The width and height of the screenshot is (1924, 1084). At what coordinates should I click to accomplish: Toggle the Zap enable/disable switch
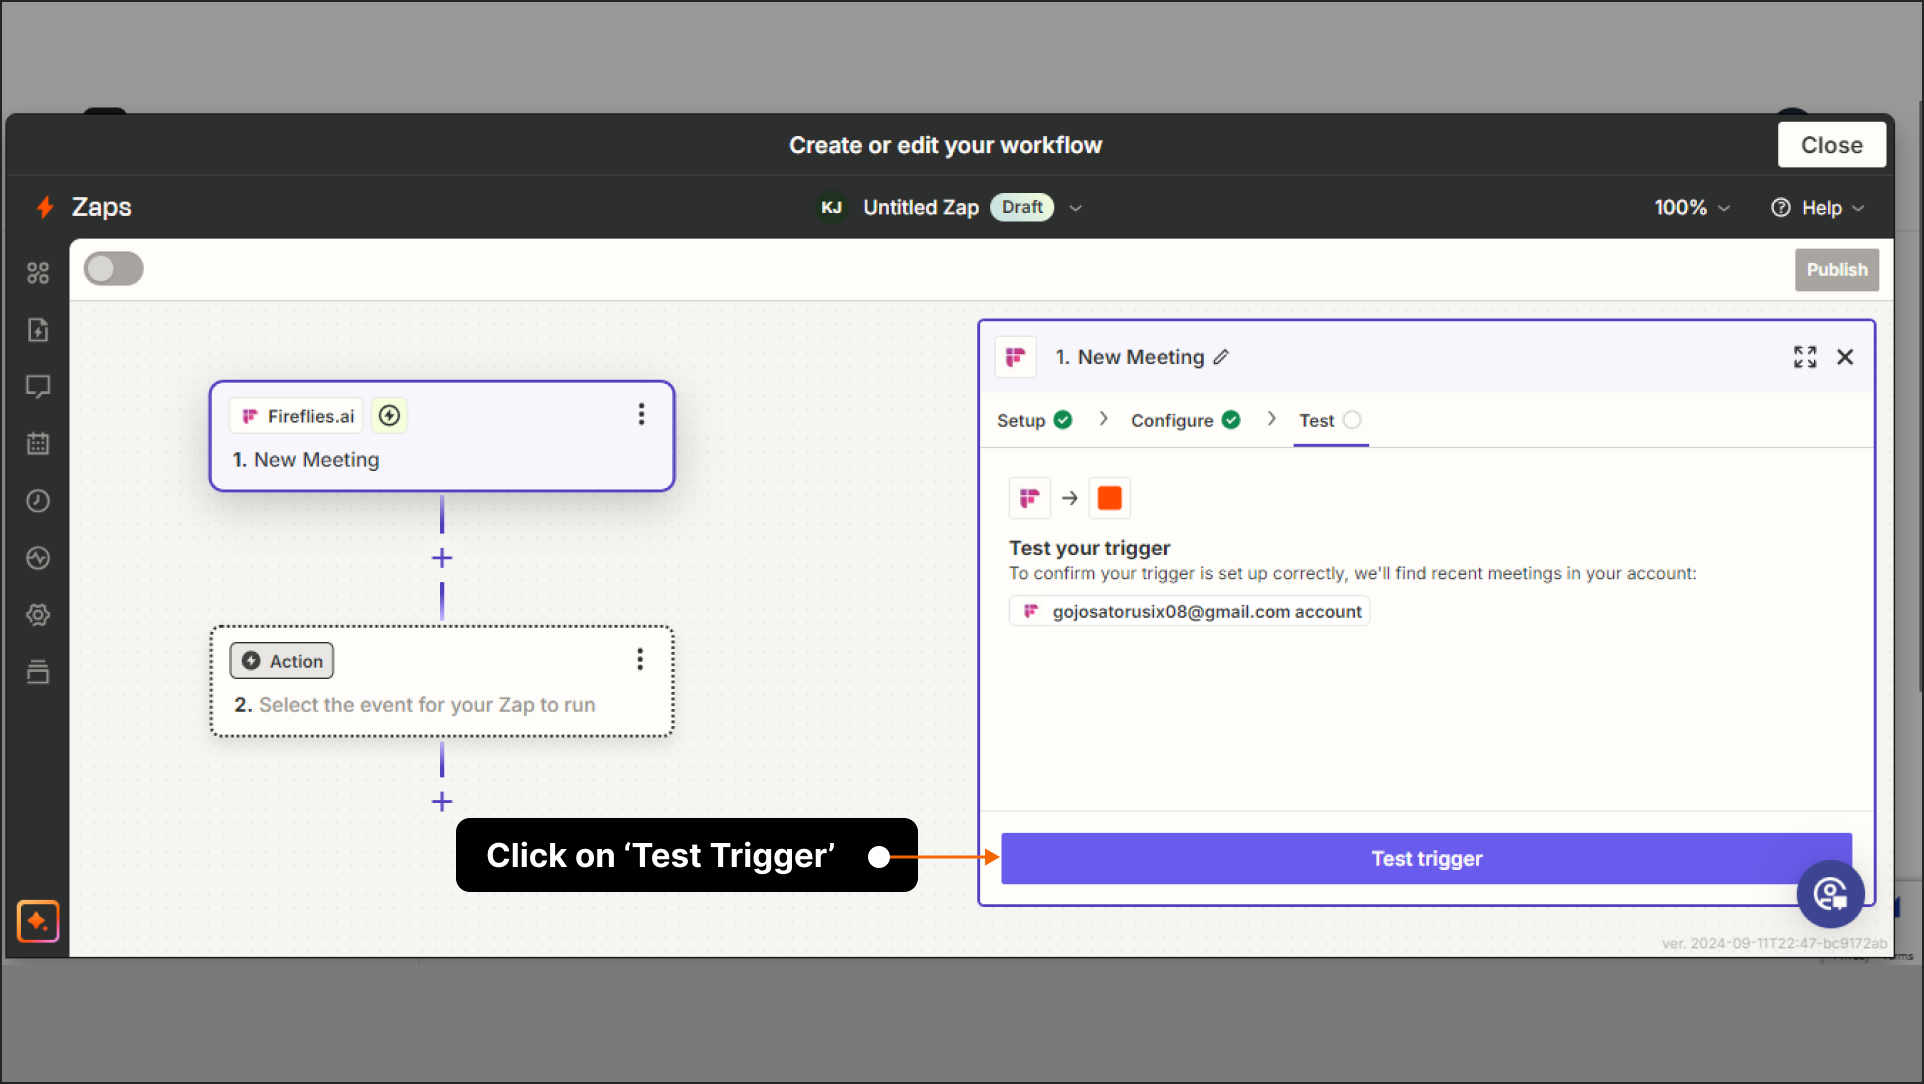point(114,270)
